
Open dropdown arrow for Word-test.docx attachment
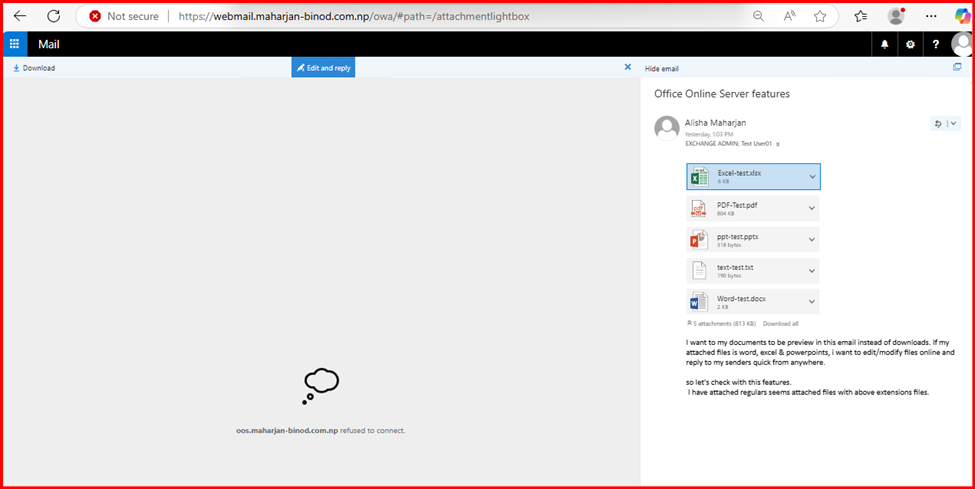point(812,302)
